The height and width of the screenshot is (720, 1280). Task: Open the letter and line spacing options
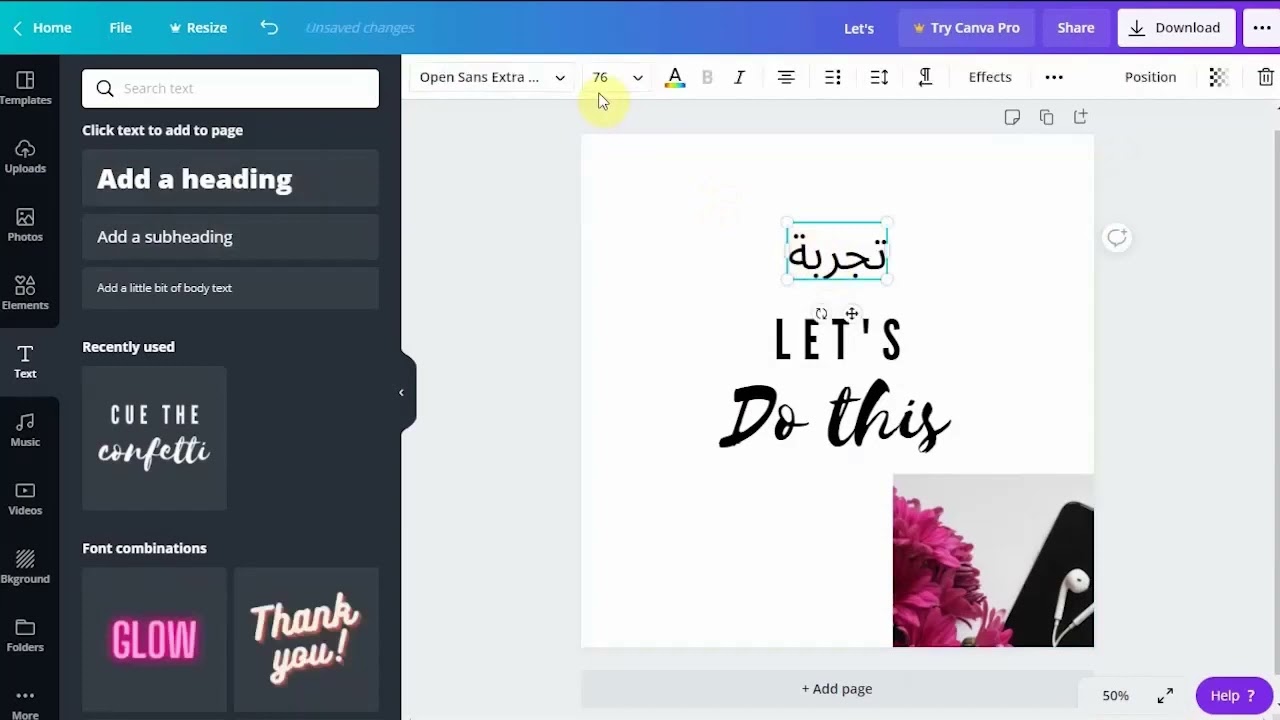point(879,77)
